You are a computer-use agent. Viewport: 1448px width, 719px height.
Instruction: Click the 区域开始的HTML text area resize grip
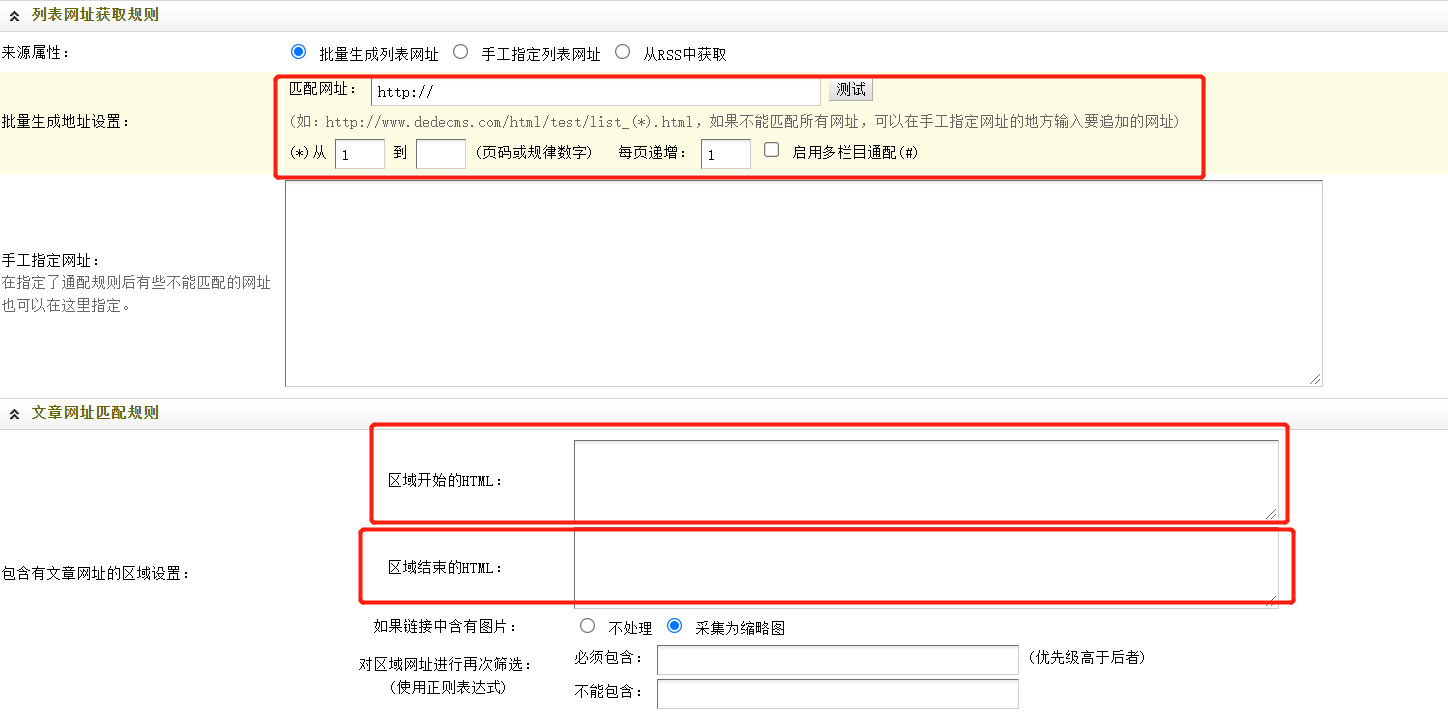click(1271, 513)
